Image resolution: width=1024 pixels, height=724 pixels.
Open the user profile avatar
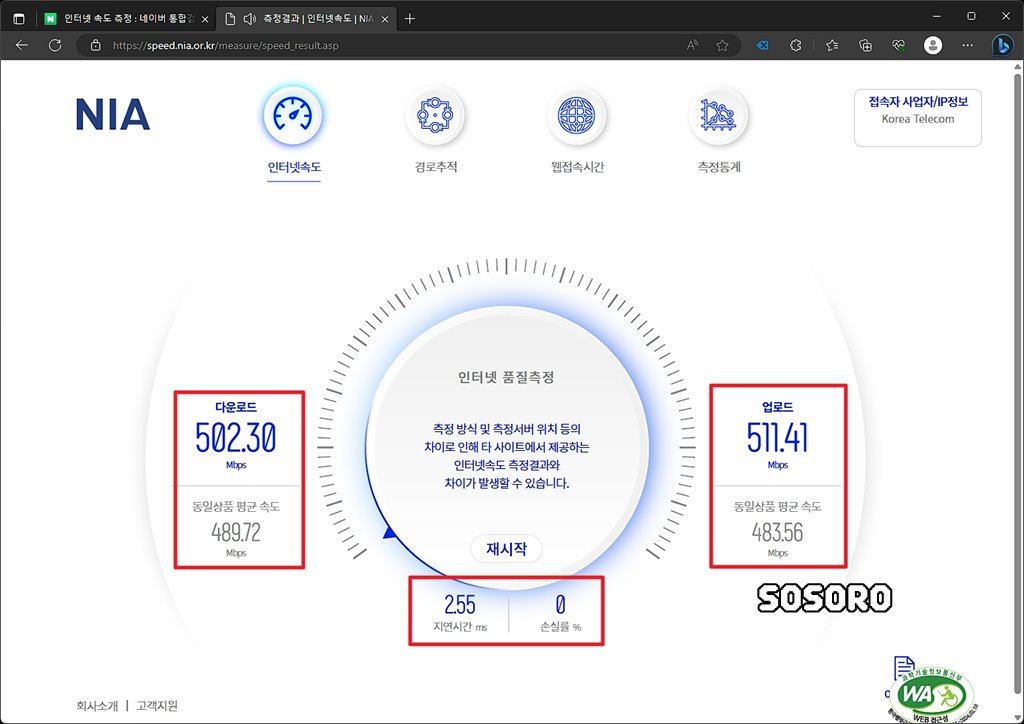933,45
